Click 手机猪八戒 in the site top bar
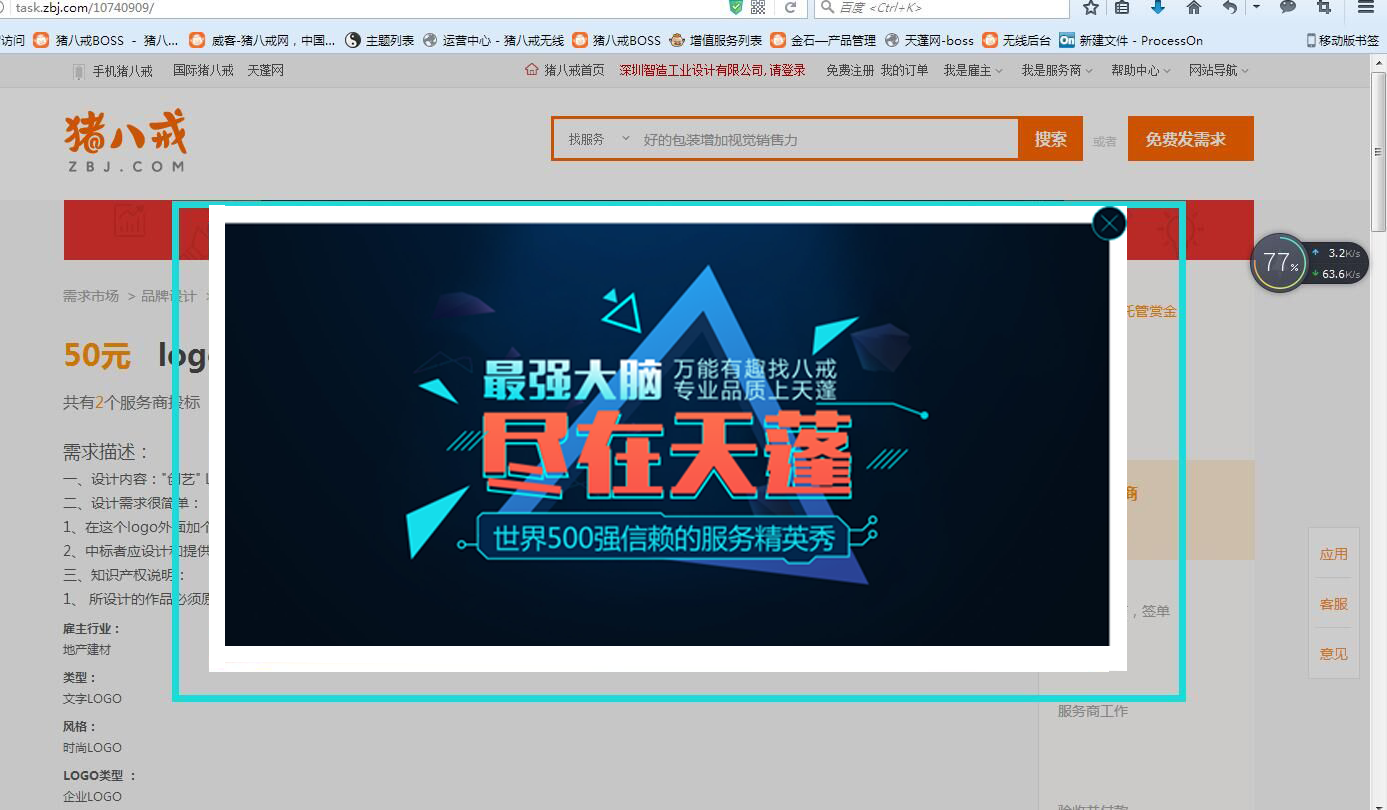Viewport: 1387px width, 810px height. (113, 71)
